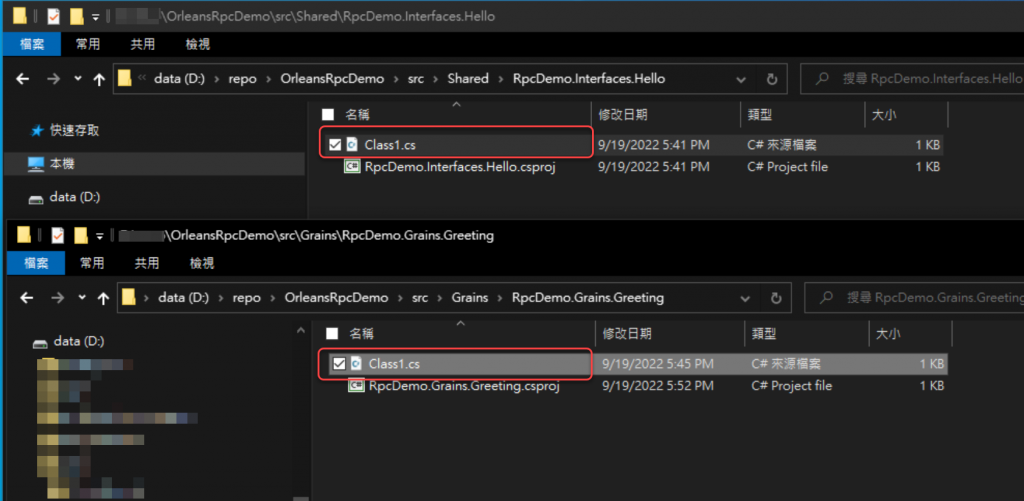Sort by 大小 column in Grains.Greeting window
1024x501 pixels.
888,334
